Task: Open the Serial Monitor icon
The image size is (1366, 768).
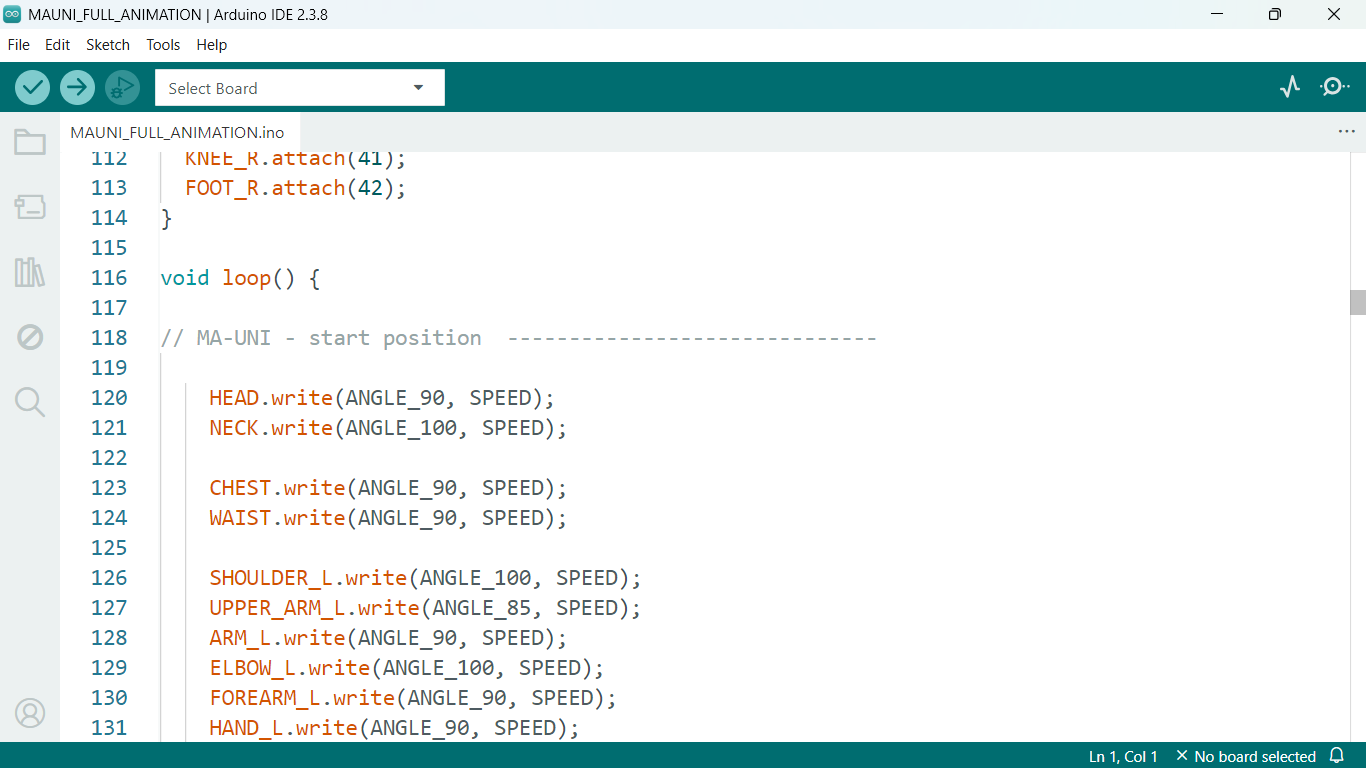Action: [x=1334, y=87]
